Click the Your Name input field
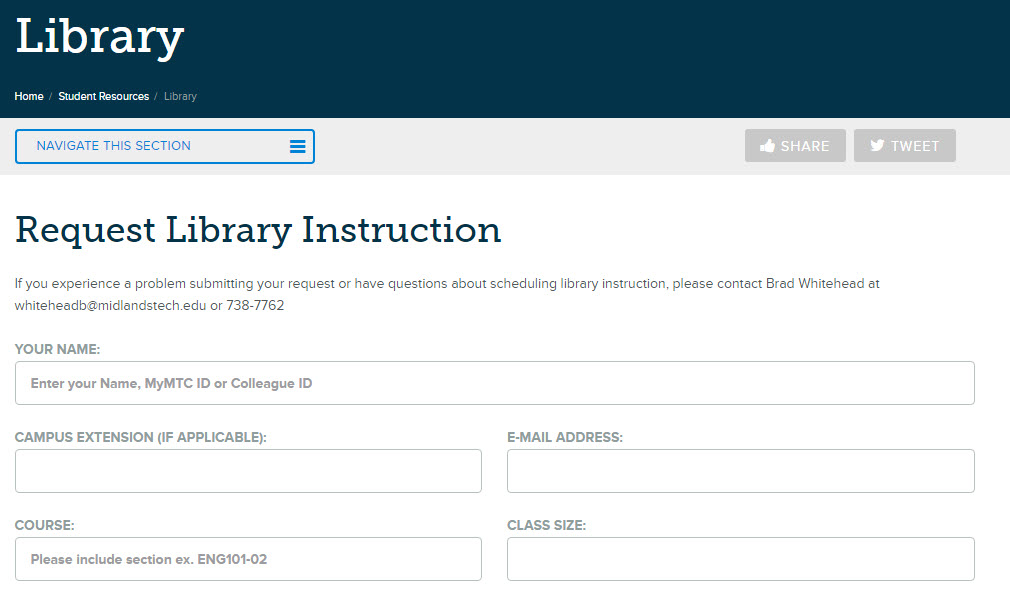 pos(494,383)
